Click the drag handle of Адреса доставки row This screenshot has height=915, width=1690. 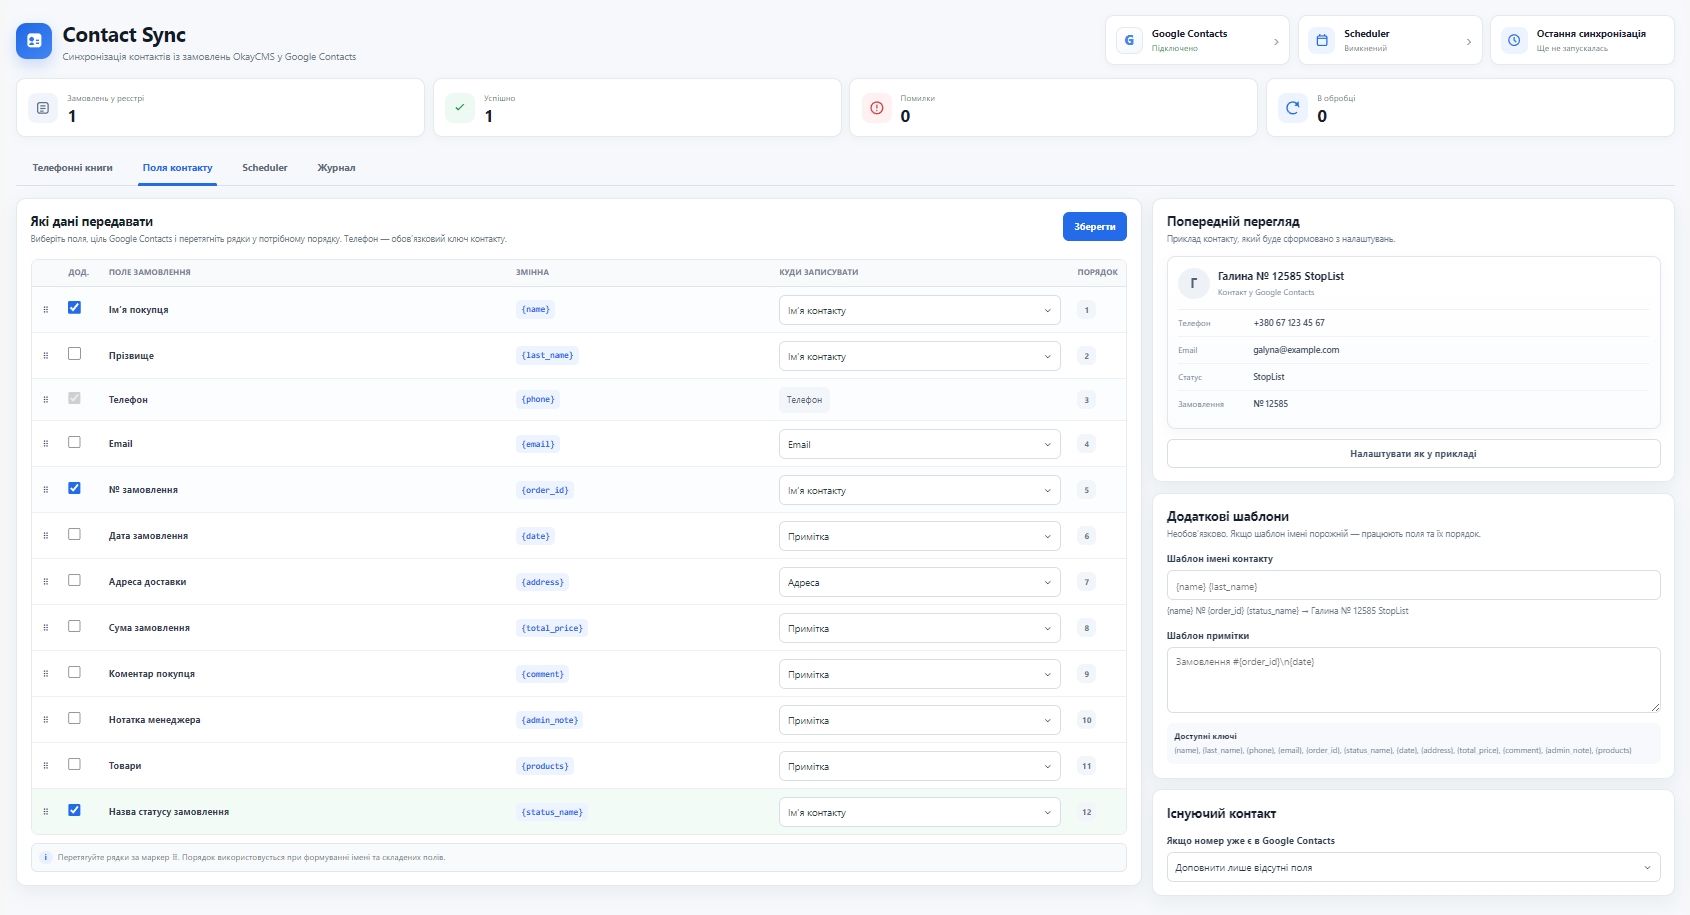pos(46,582)
